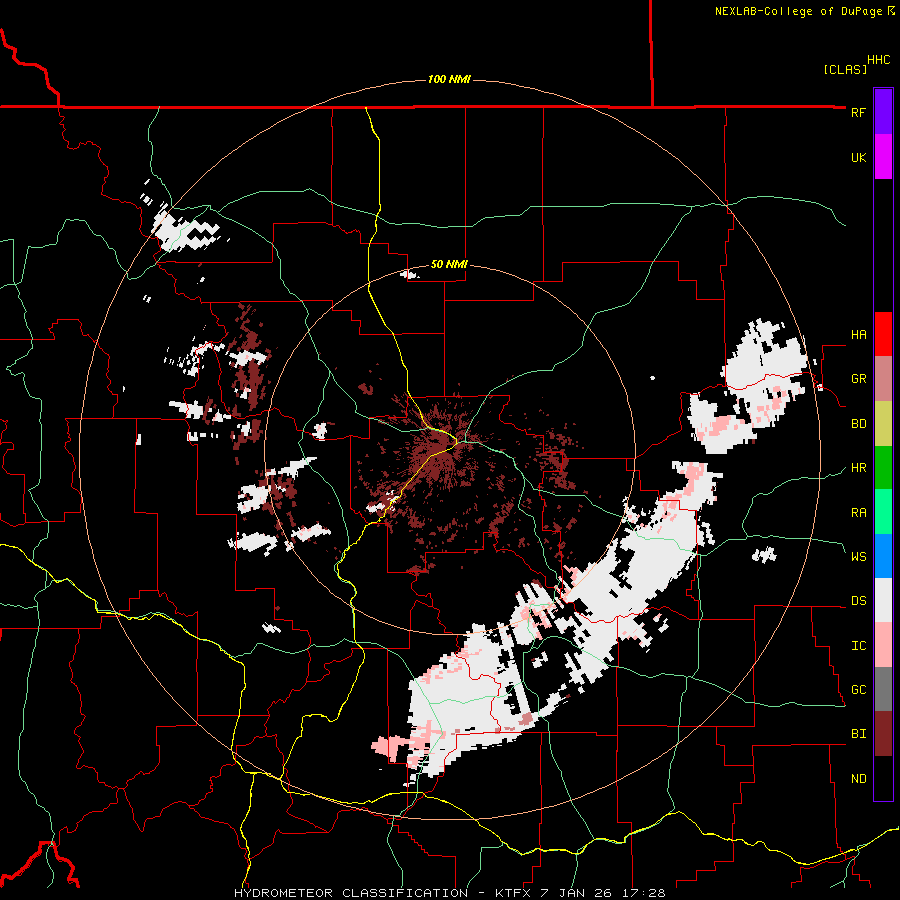Click the RF purple legend swatch
900x900 pixels.
pos(883,112)
